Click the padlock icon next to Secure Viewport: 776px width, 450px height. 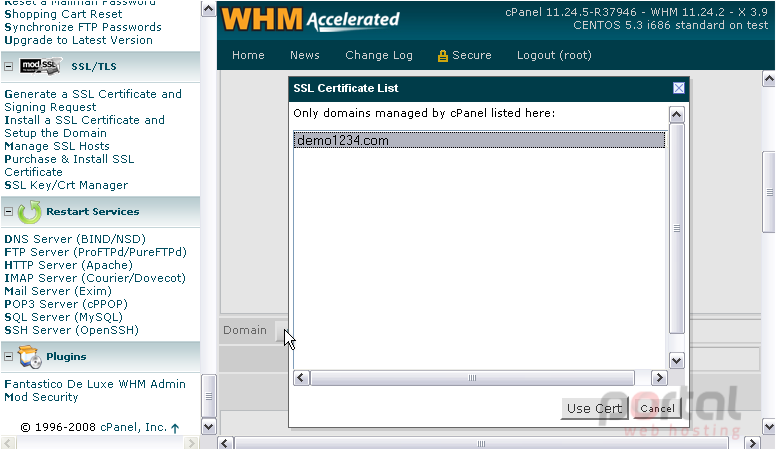pos(442,55)
